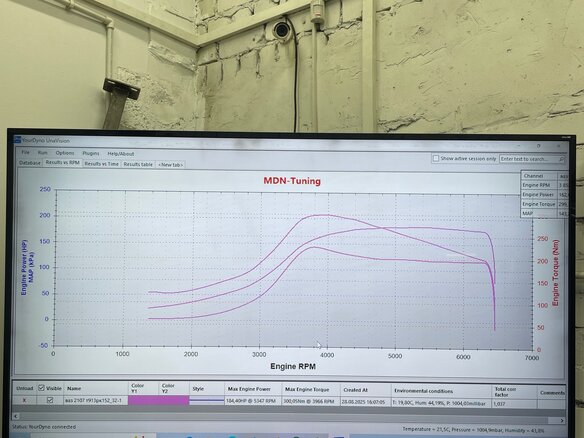Click the window maximize button

(x=539, y=146)
